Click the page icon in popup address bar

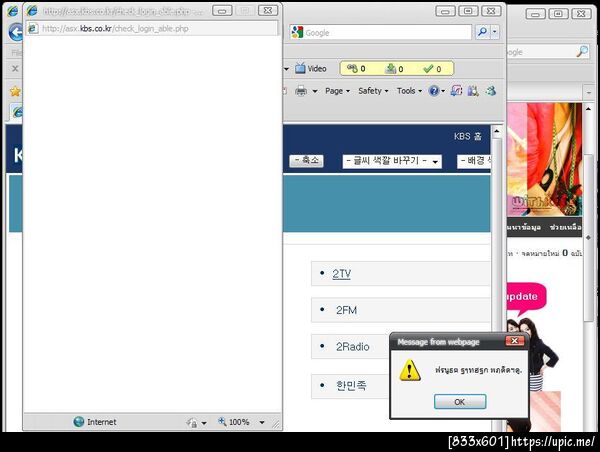tap(33, 28)
